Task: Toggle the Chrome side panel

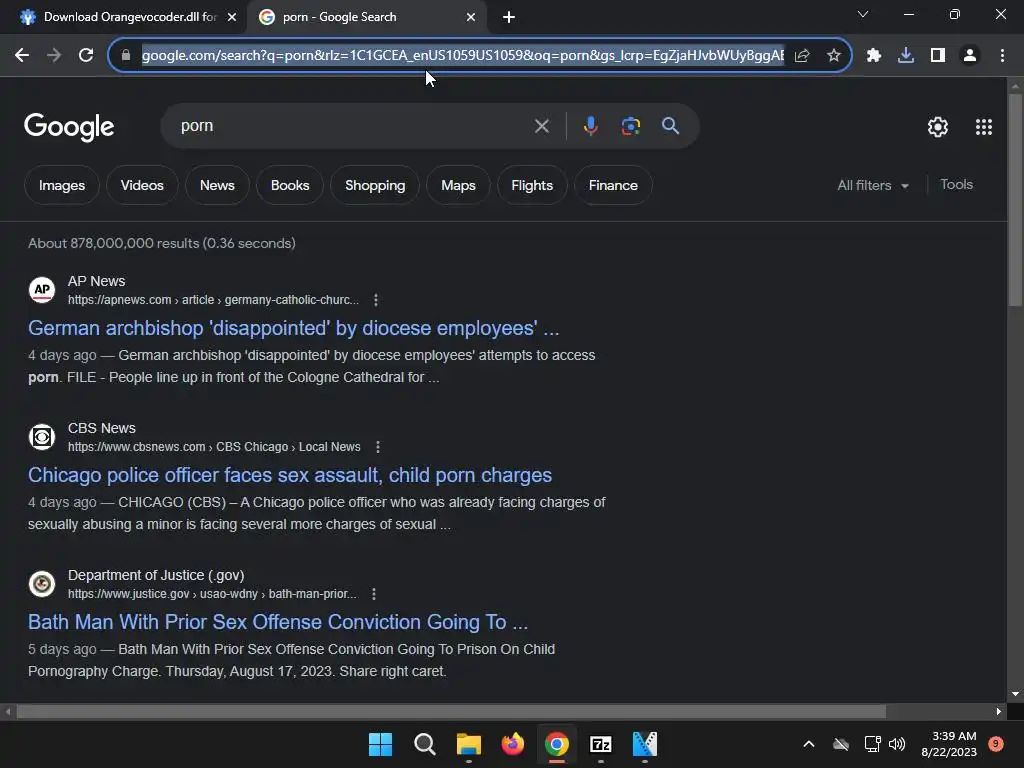Action: 938,56
